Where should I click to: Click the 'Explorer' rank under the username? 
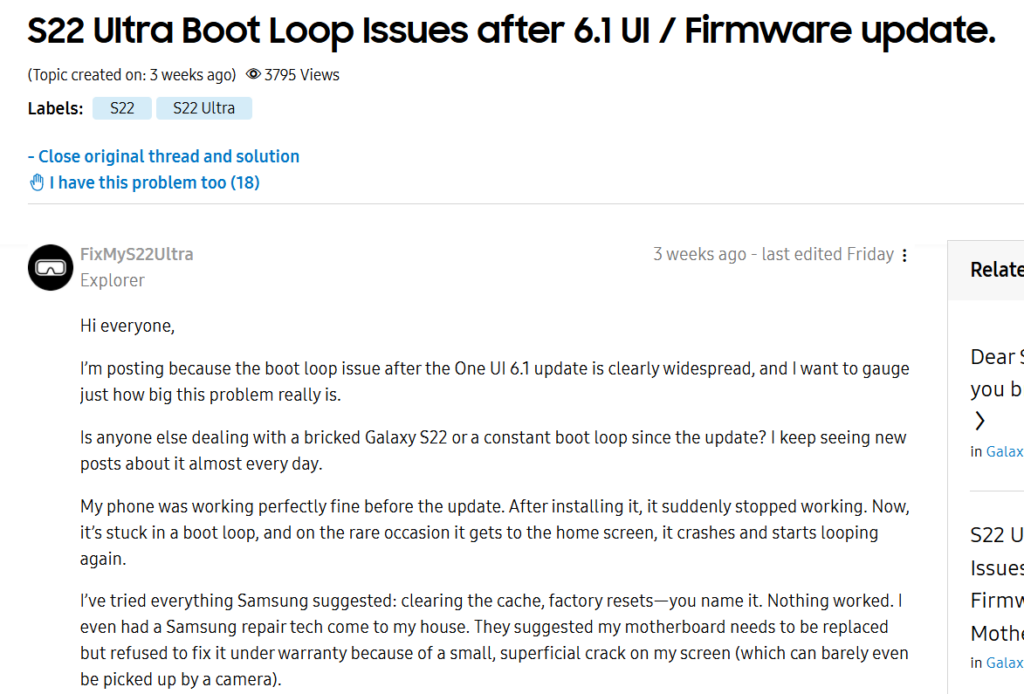(112, 280)
